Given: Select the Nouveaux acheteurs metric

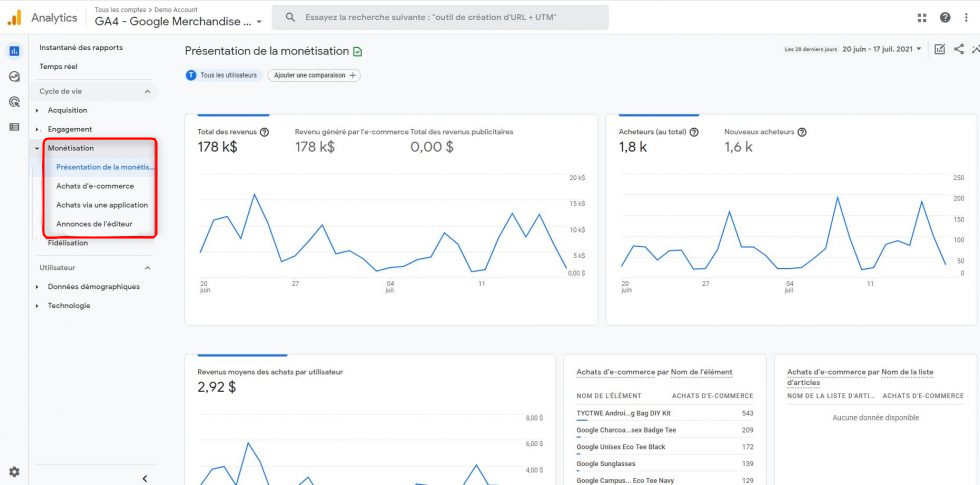Looking at the screenshot, I should click(x=765, y=140).
